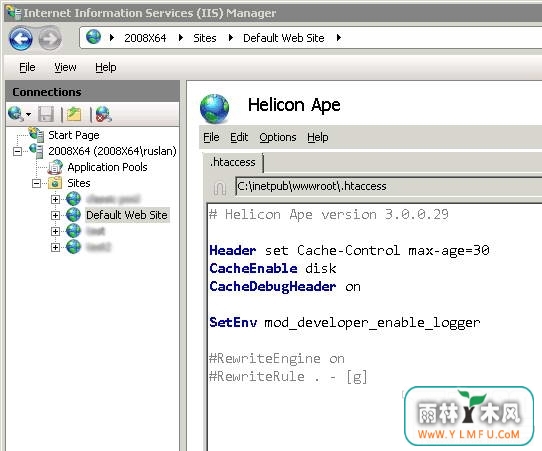Click the lock icon beside htaccess path

tap(219, 188)
